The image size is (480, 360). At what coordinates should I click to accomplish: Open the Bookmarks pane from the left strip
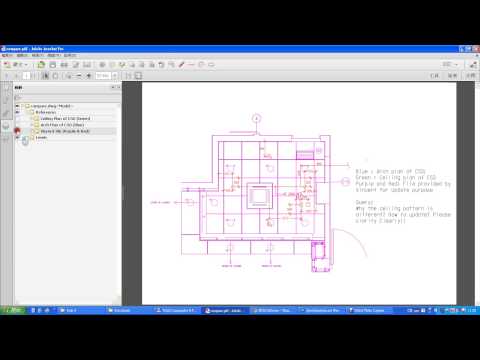pos(6,100)
